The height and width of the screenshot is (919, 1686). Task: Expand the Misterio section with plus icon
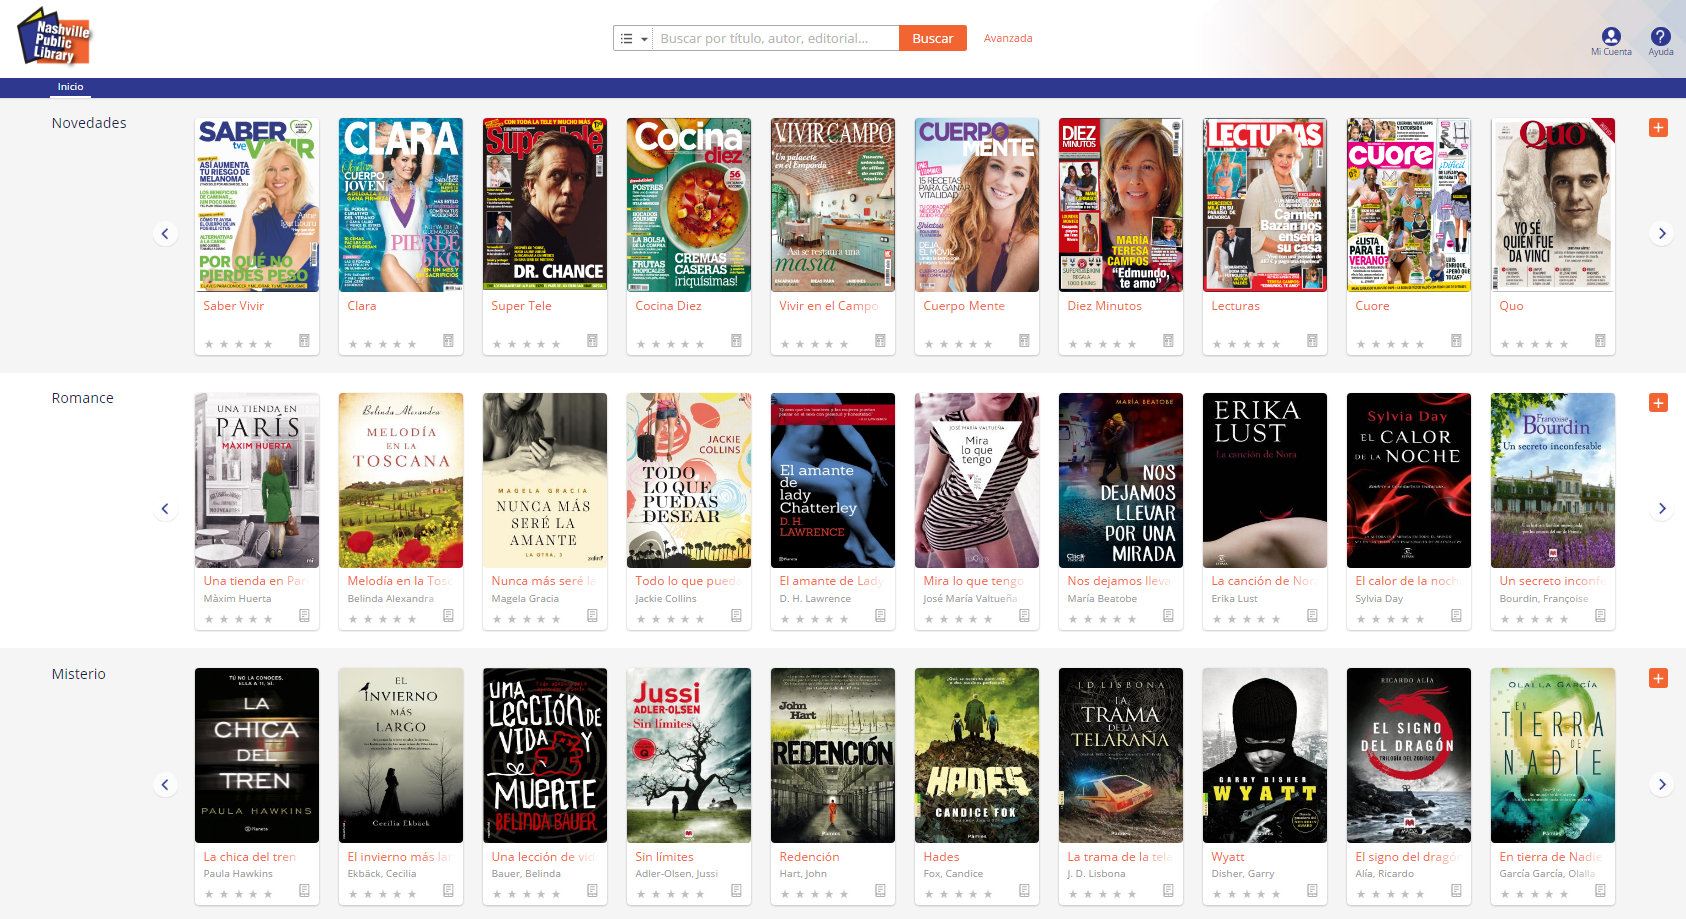[1658, 678]
